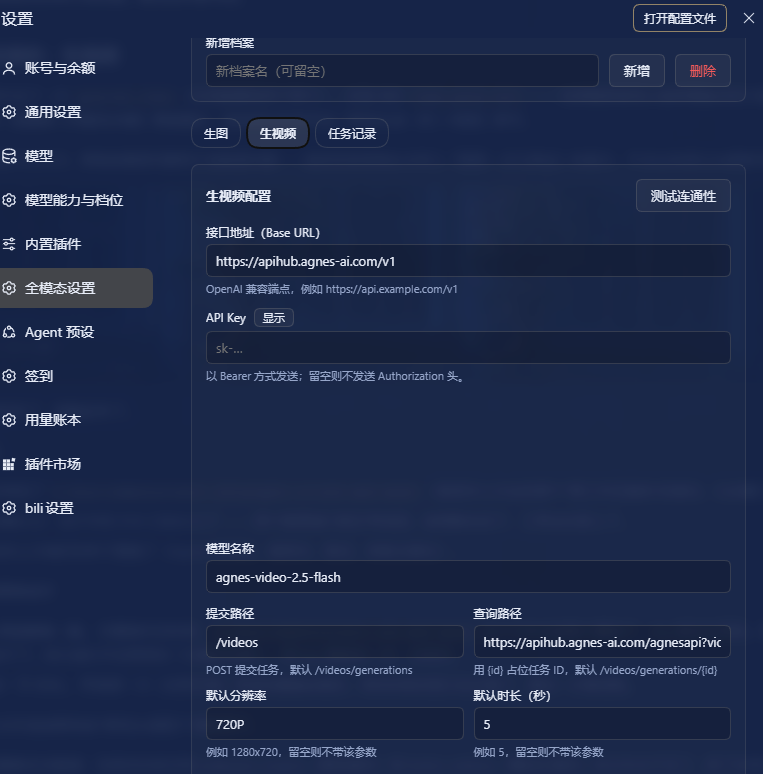Click the 提交路径 /videos field
Screen dimensions: 763x774
(x=335, y=642)
